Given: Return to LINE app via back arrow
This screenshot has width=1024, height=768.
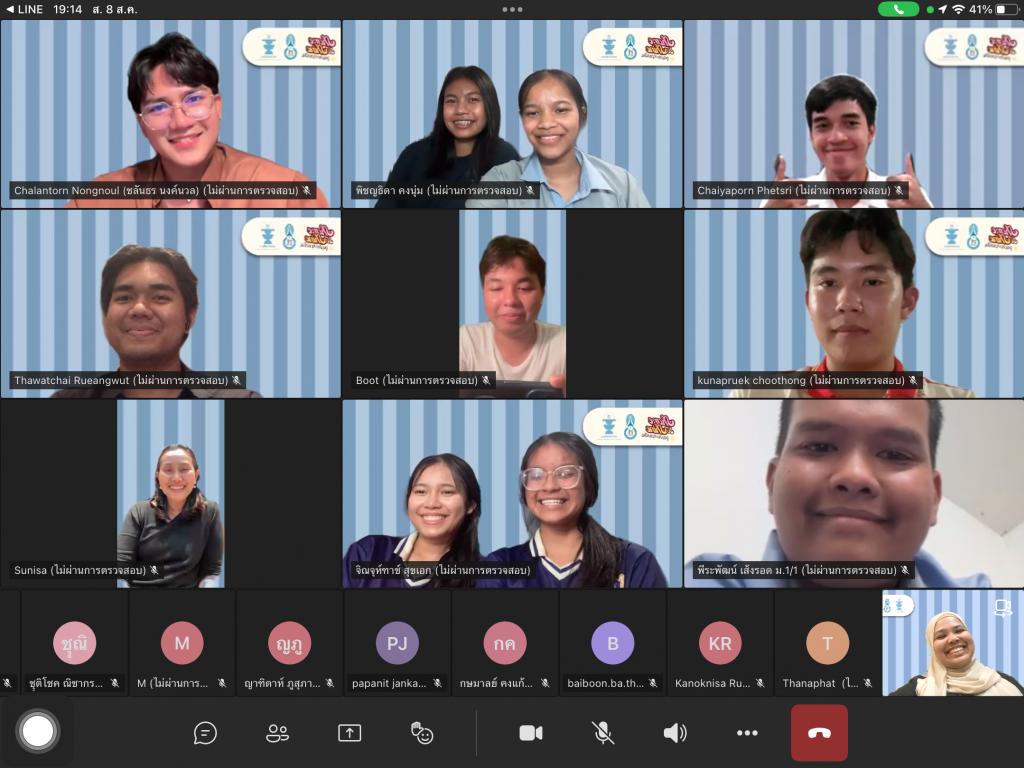Looking at the screenshot, I should [x=24, y=9].
